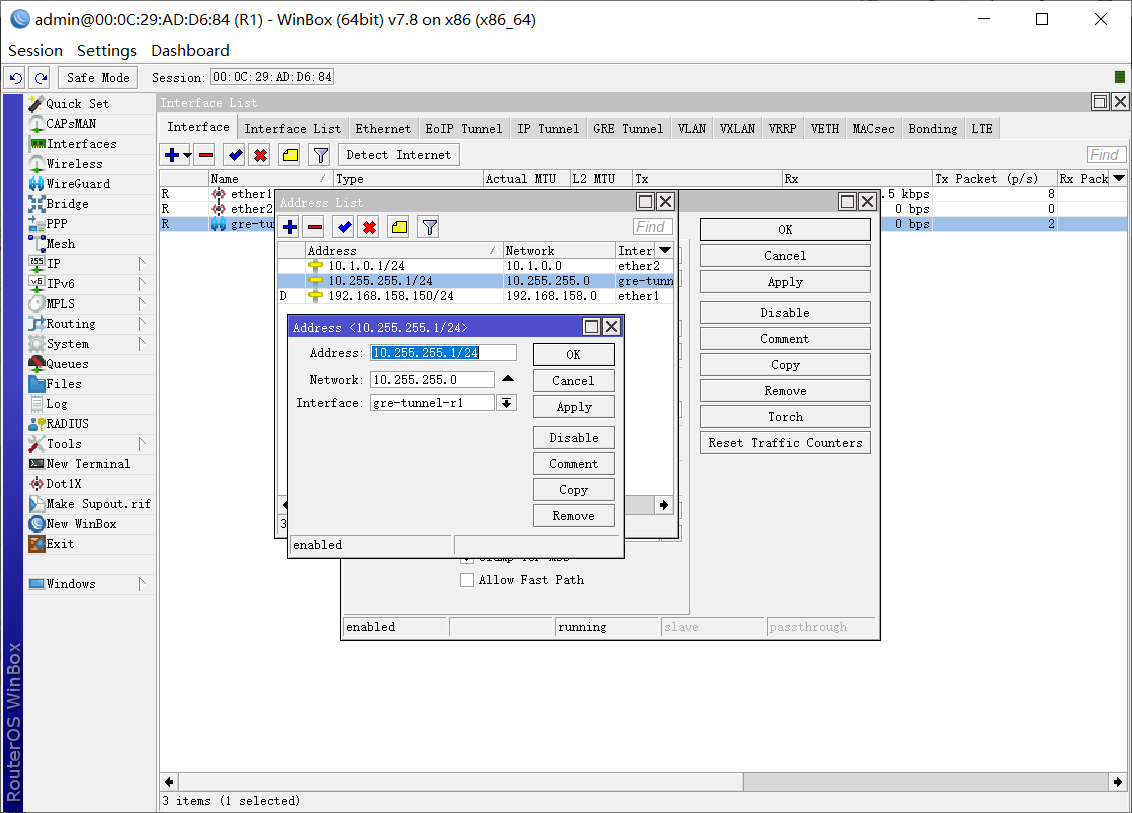Click the funnel filter icon in Interface List toolbar
Viewport: 1132px width, 813px height.
(321, 155)
